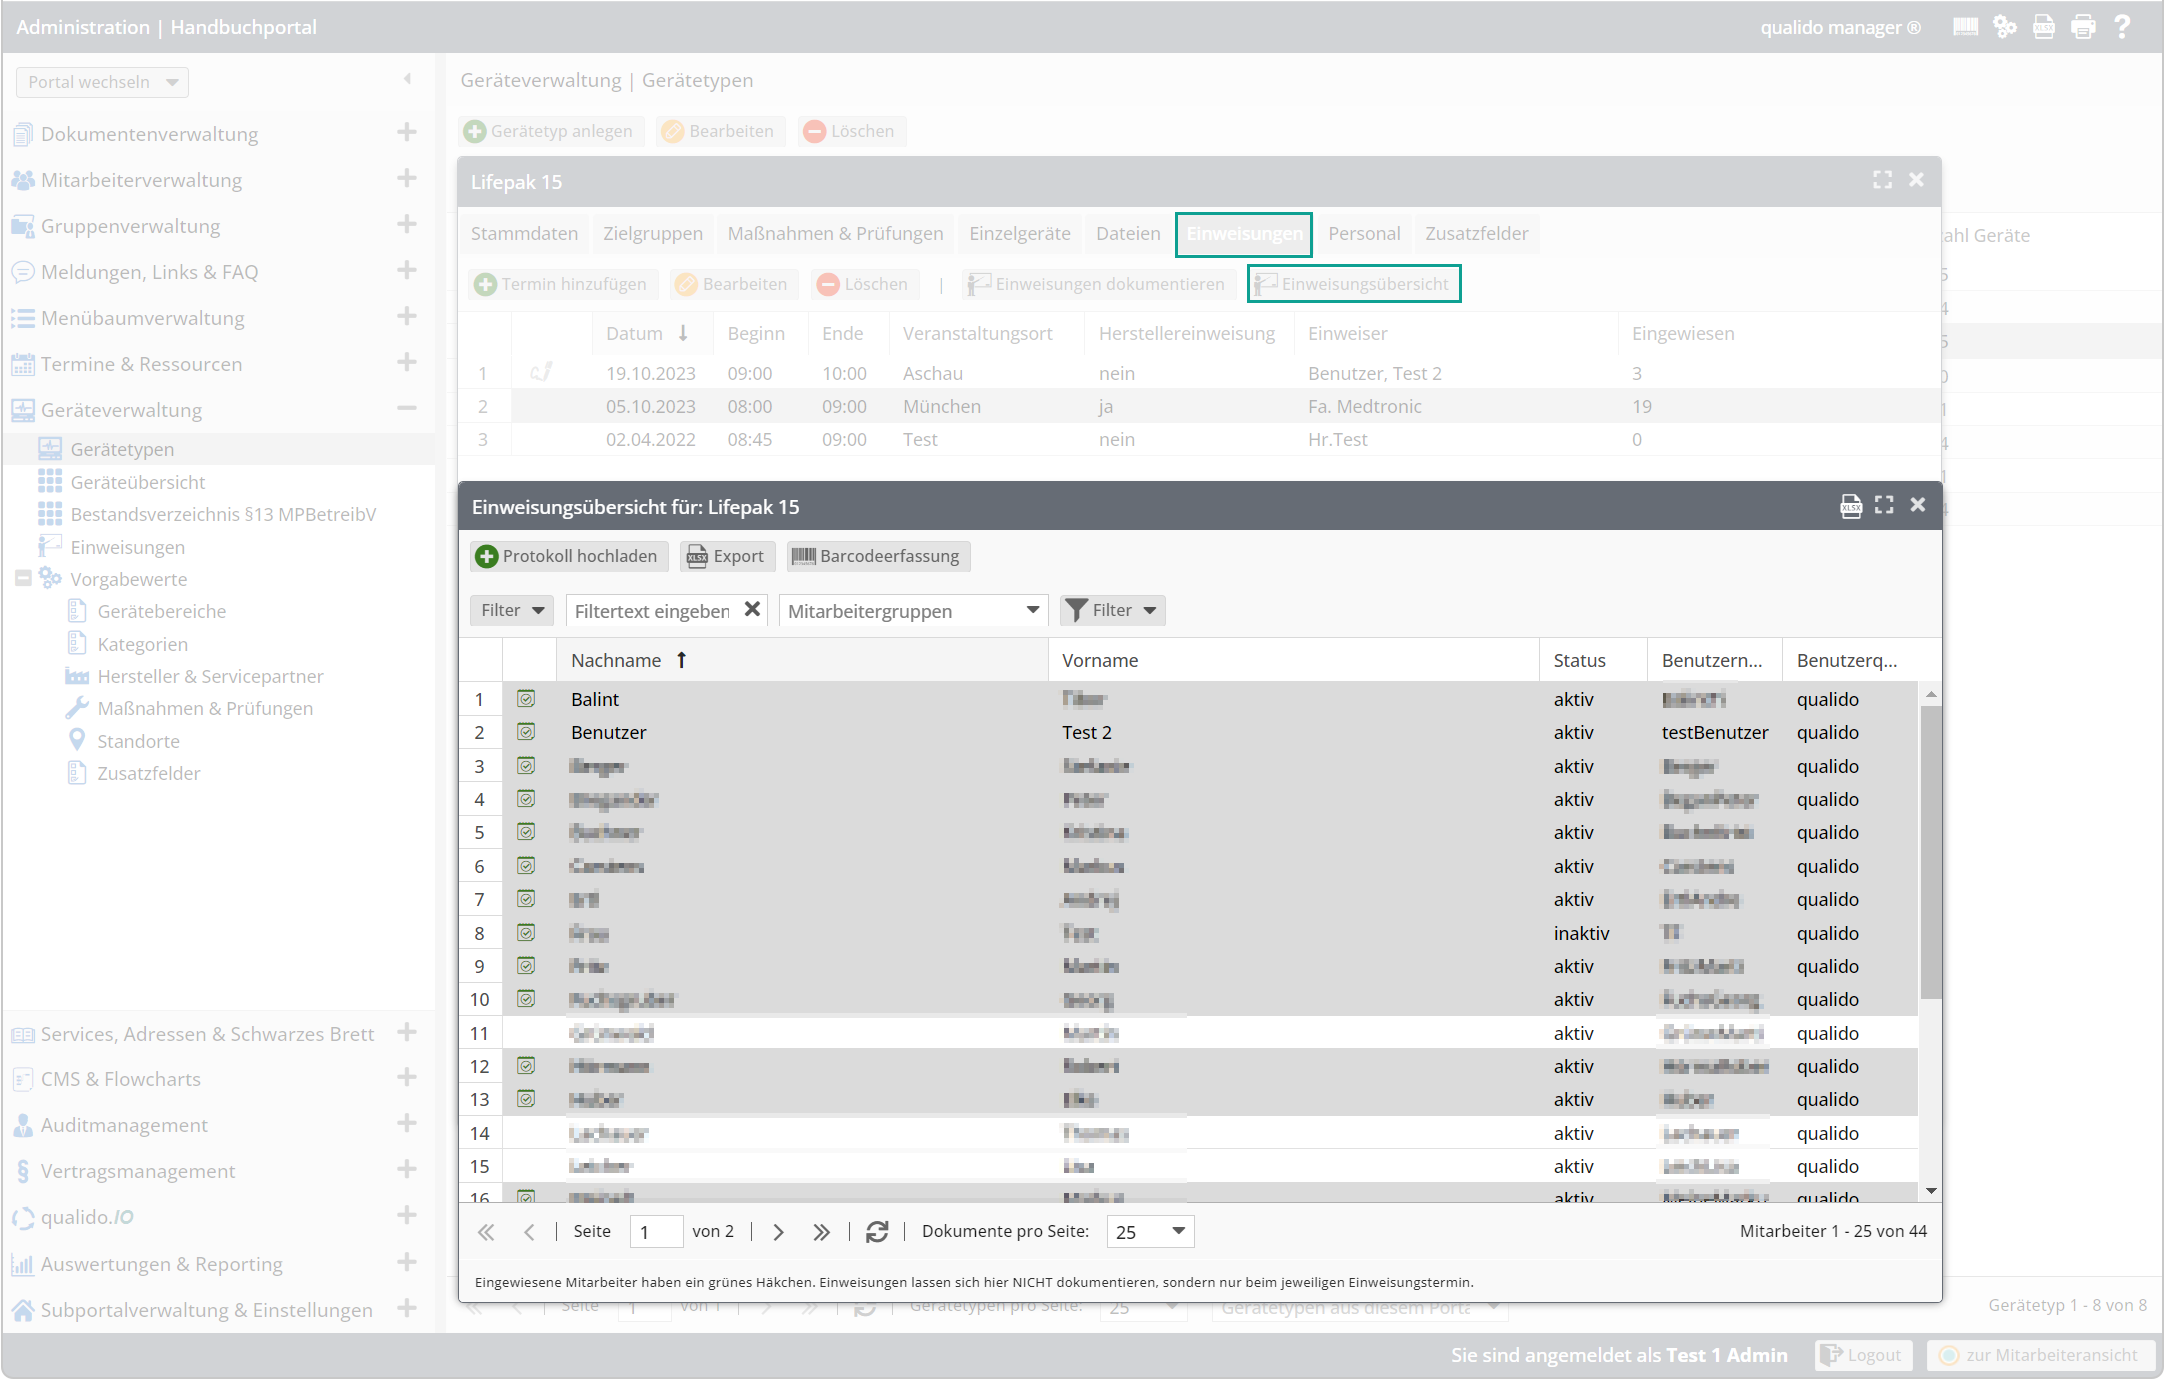Click Gerätetyp anlegen
Image resolution: width=2165 pixels, height=1380 pixels.
pos(551,131)
